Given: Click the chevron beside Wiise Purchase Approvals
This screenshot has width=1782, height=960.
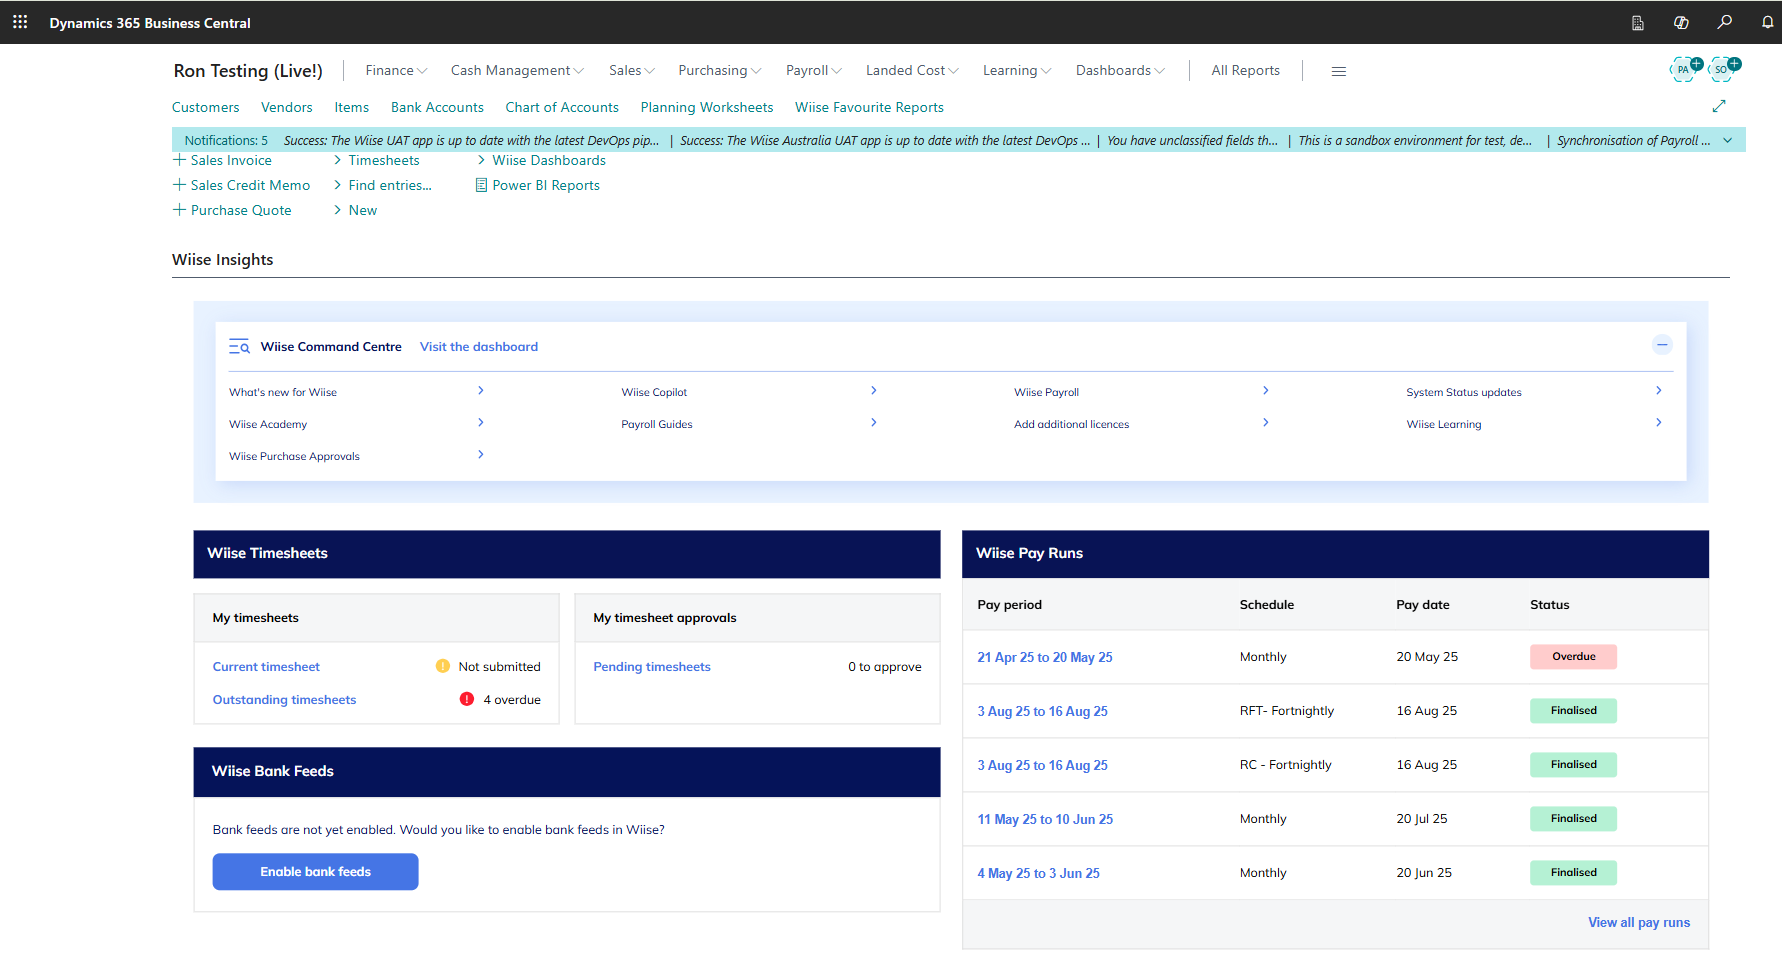Looking at the screenshot, I should coord(481,455).
